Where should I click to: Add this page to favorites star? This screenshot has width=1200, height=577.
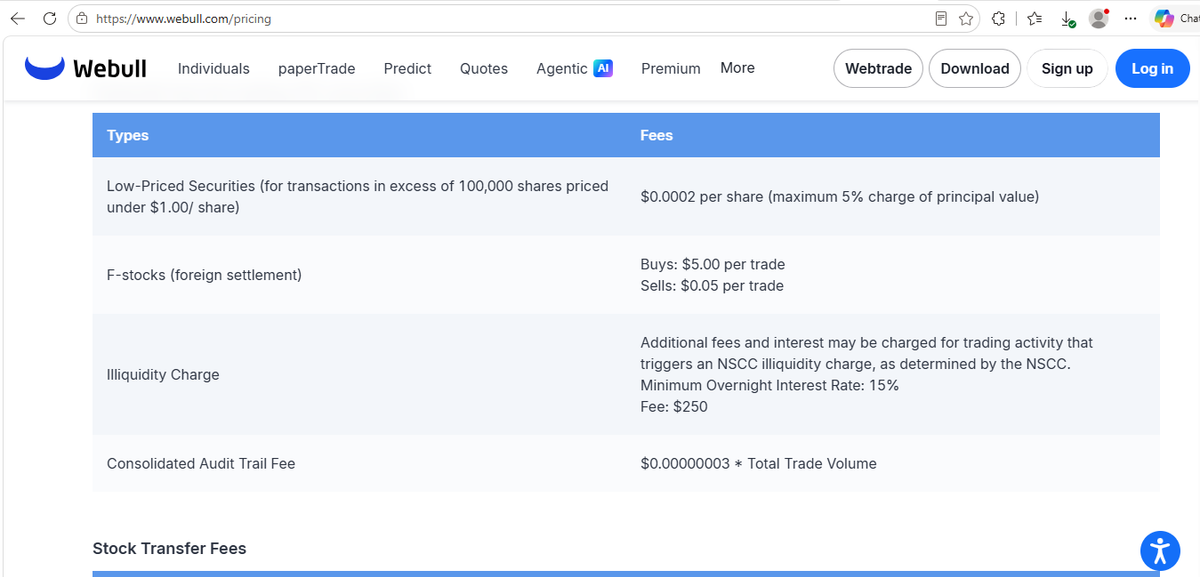(966, 19)
